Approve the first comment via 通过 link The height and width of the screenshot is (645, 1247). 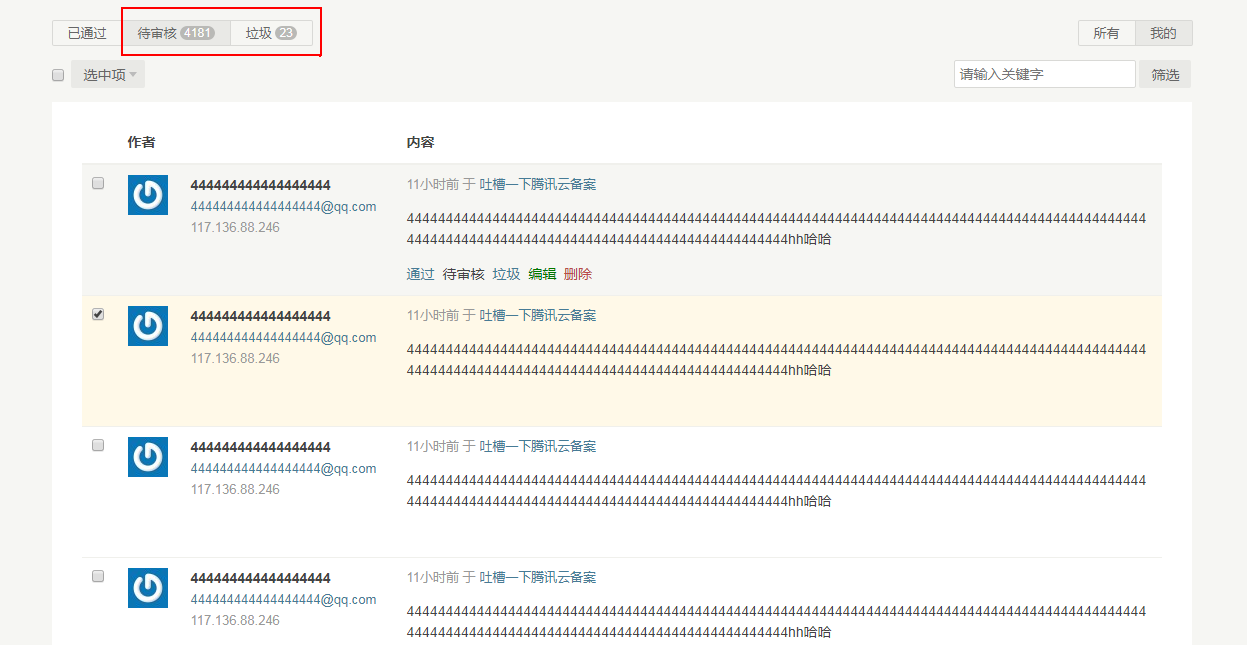point(420,273)
